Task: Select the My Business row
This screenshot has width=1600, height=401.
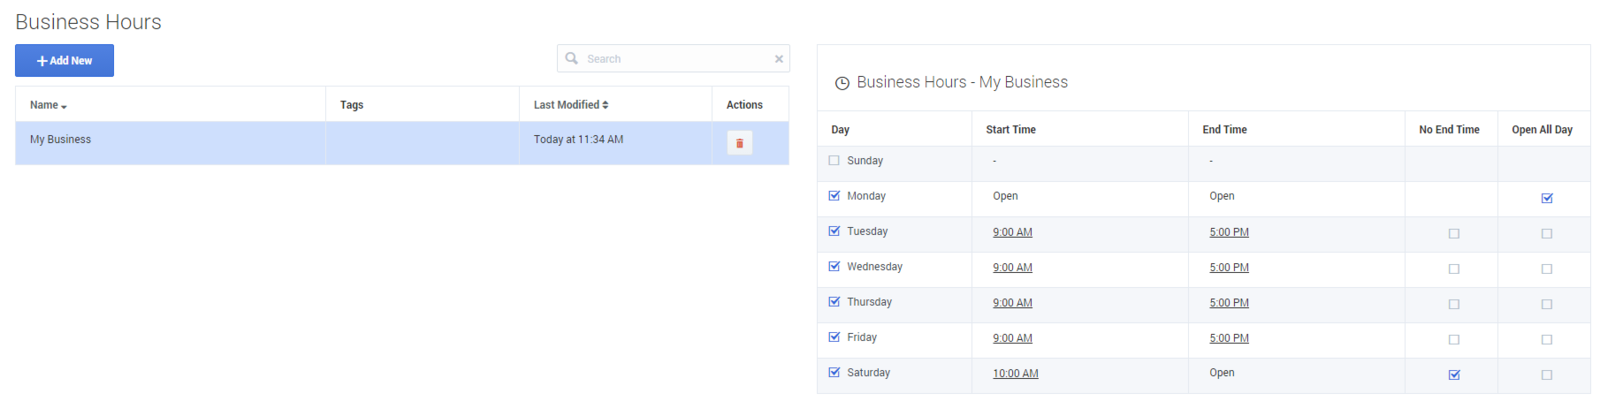Action: [x=170, y=140]
